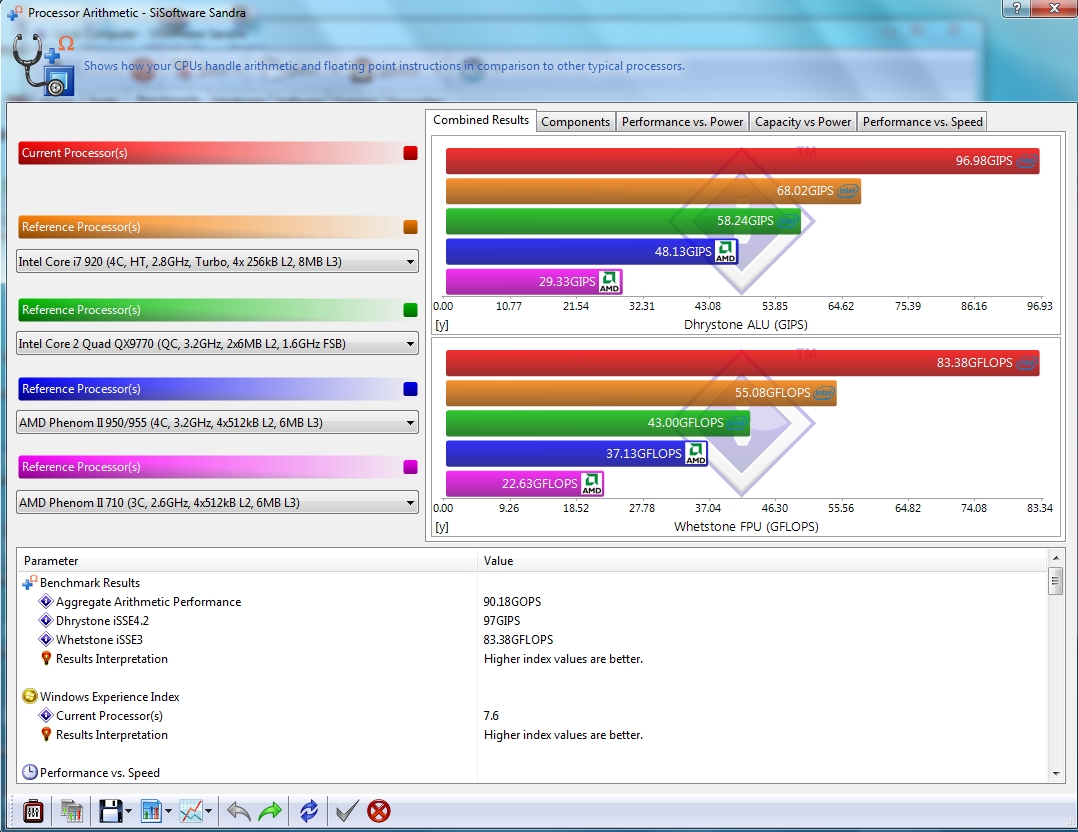The width and height of the screenshot is (1078, 832).
Task: Click the red 96.98GIPS Dhrystone bar
Action: point(742,161)
